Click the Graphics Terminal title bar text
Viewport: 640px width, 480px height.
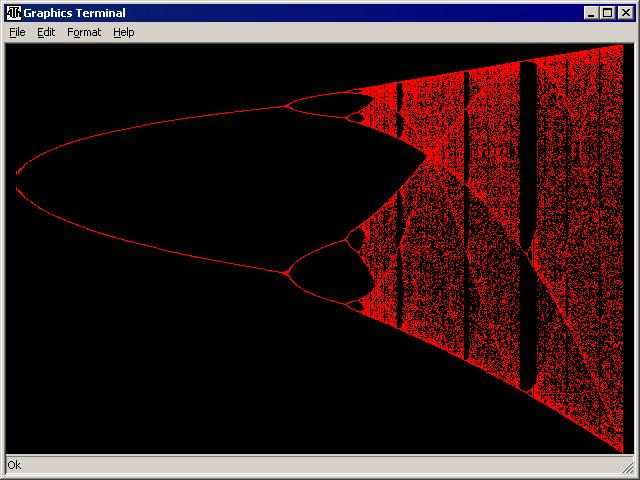[x=75, y=13]
